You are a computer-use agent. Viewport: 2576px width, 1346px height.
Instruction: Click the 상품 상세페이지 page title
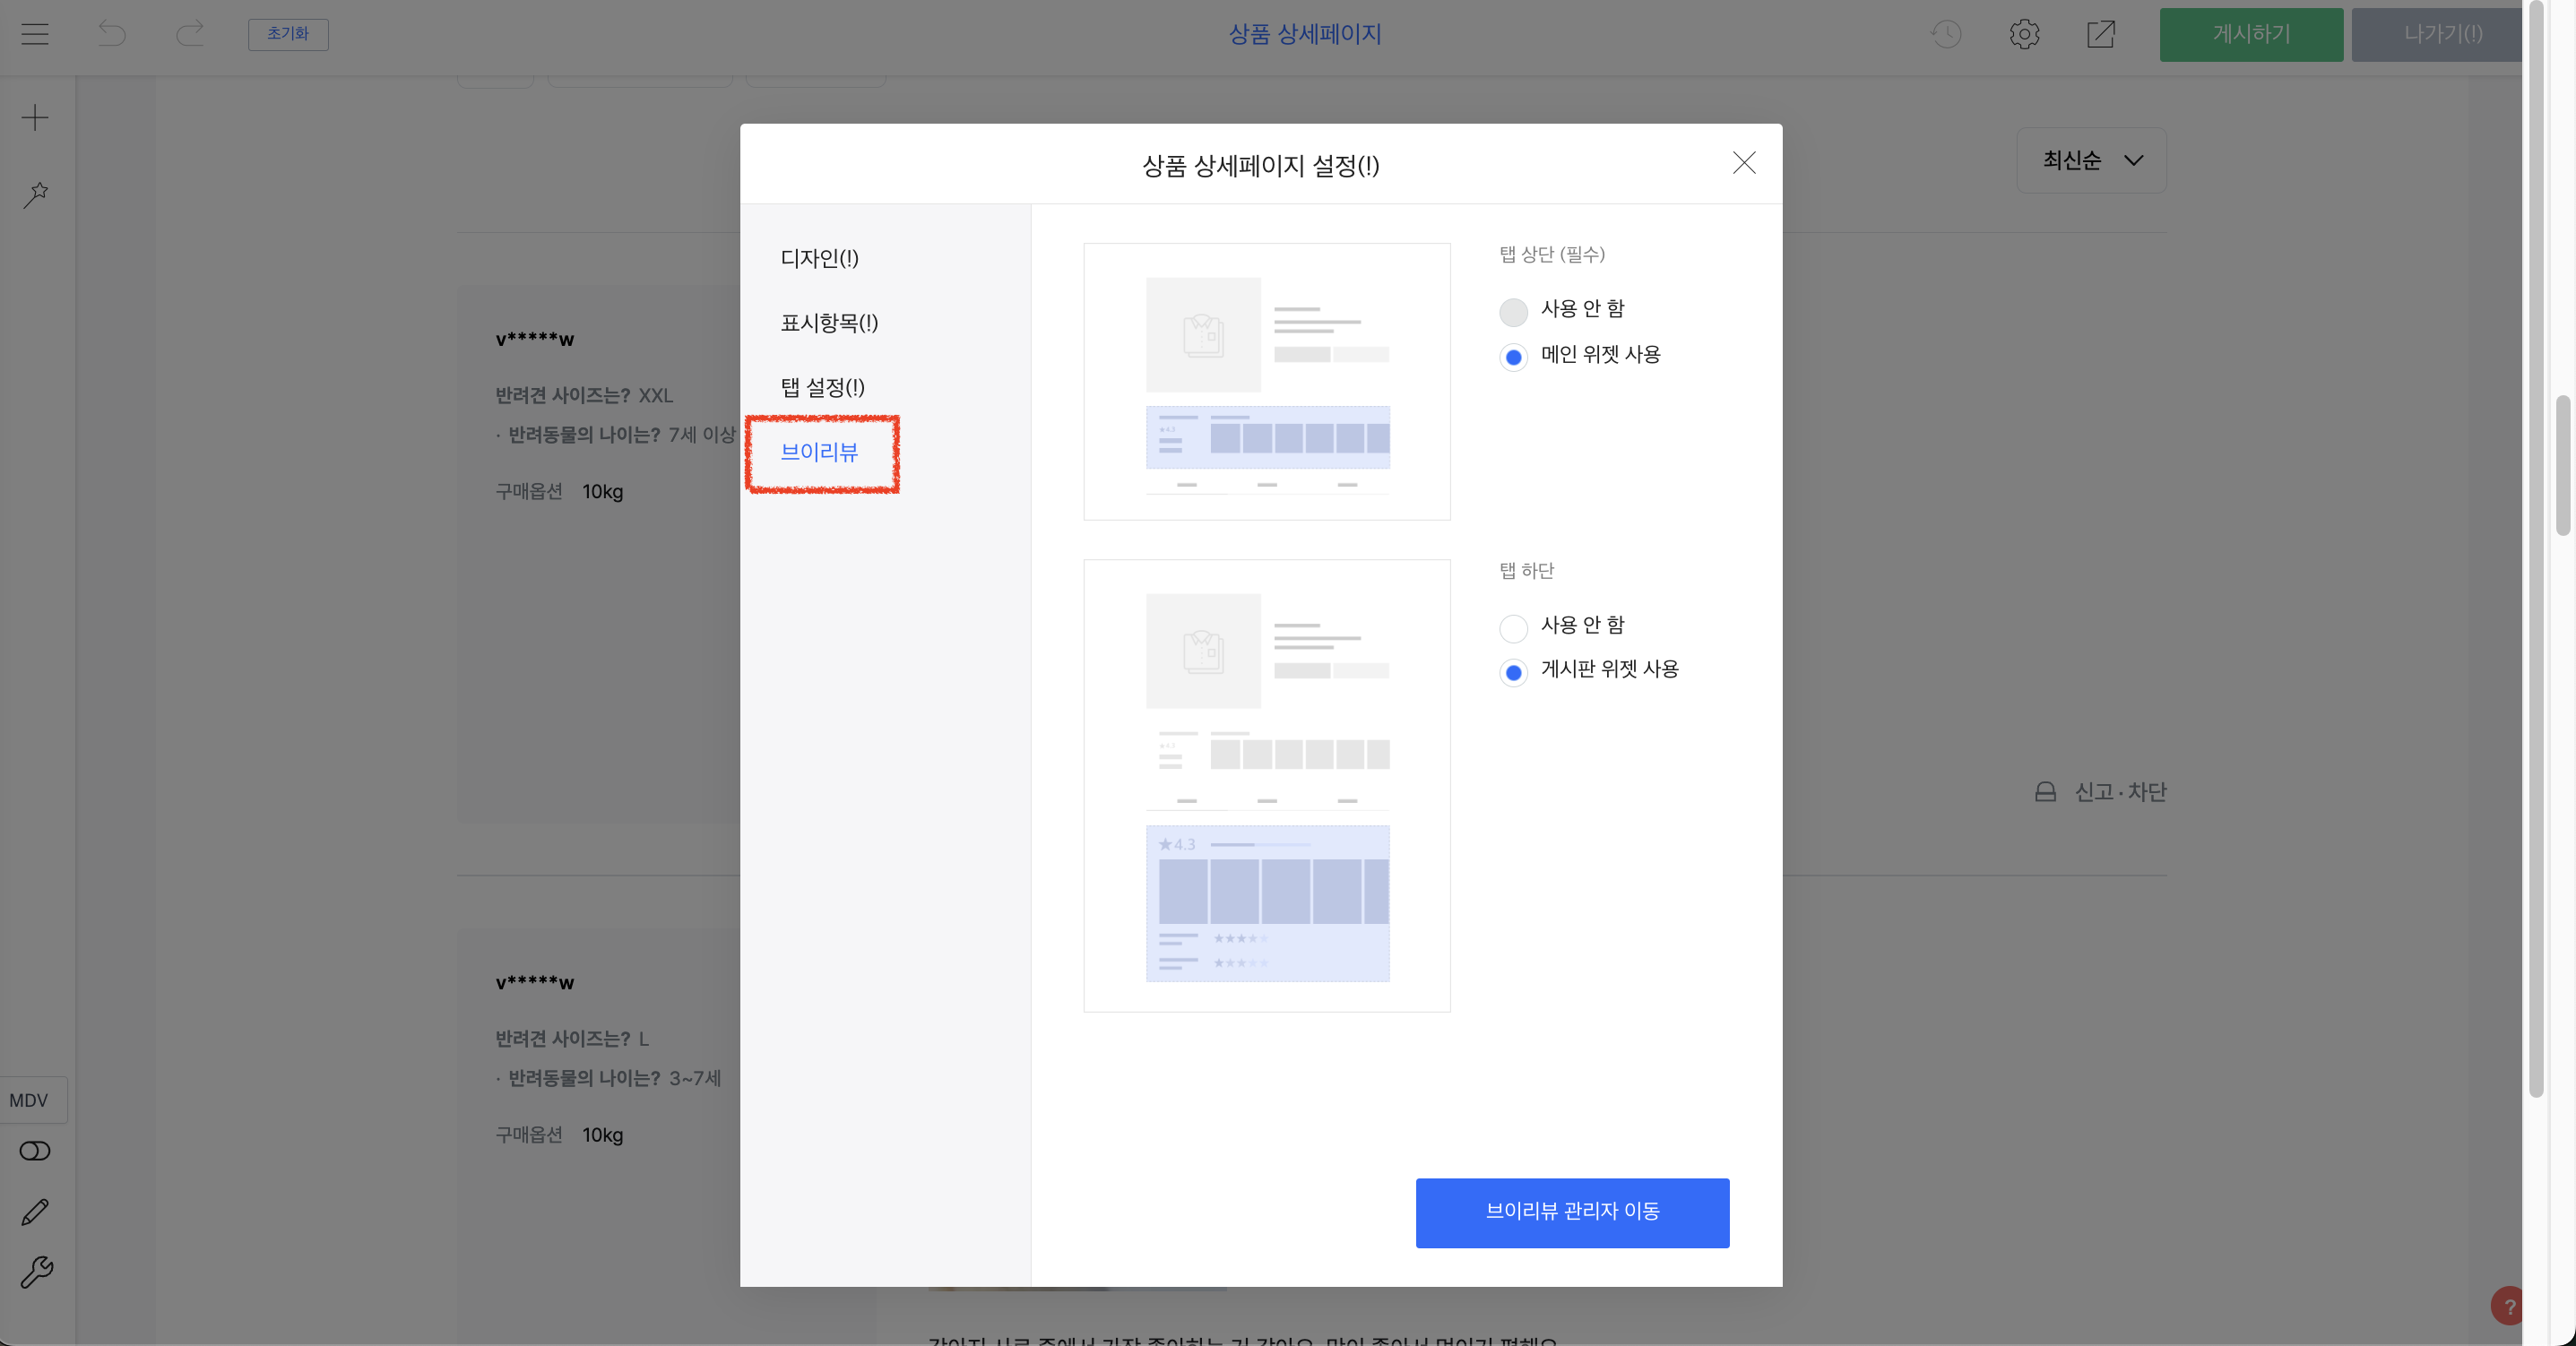[x=1305, y=34]
